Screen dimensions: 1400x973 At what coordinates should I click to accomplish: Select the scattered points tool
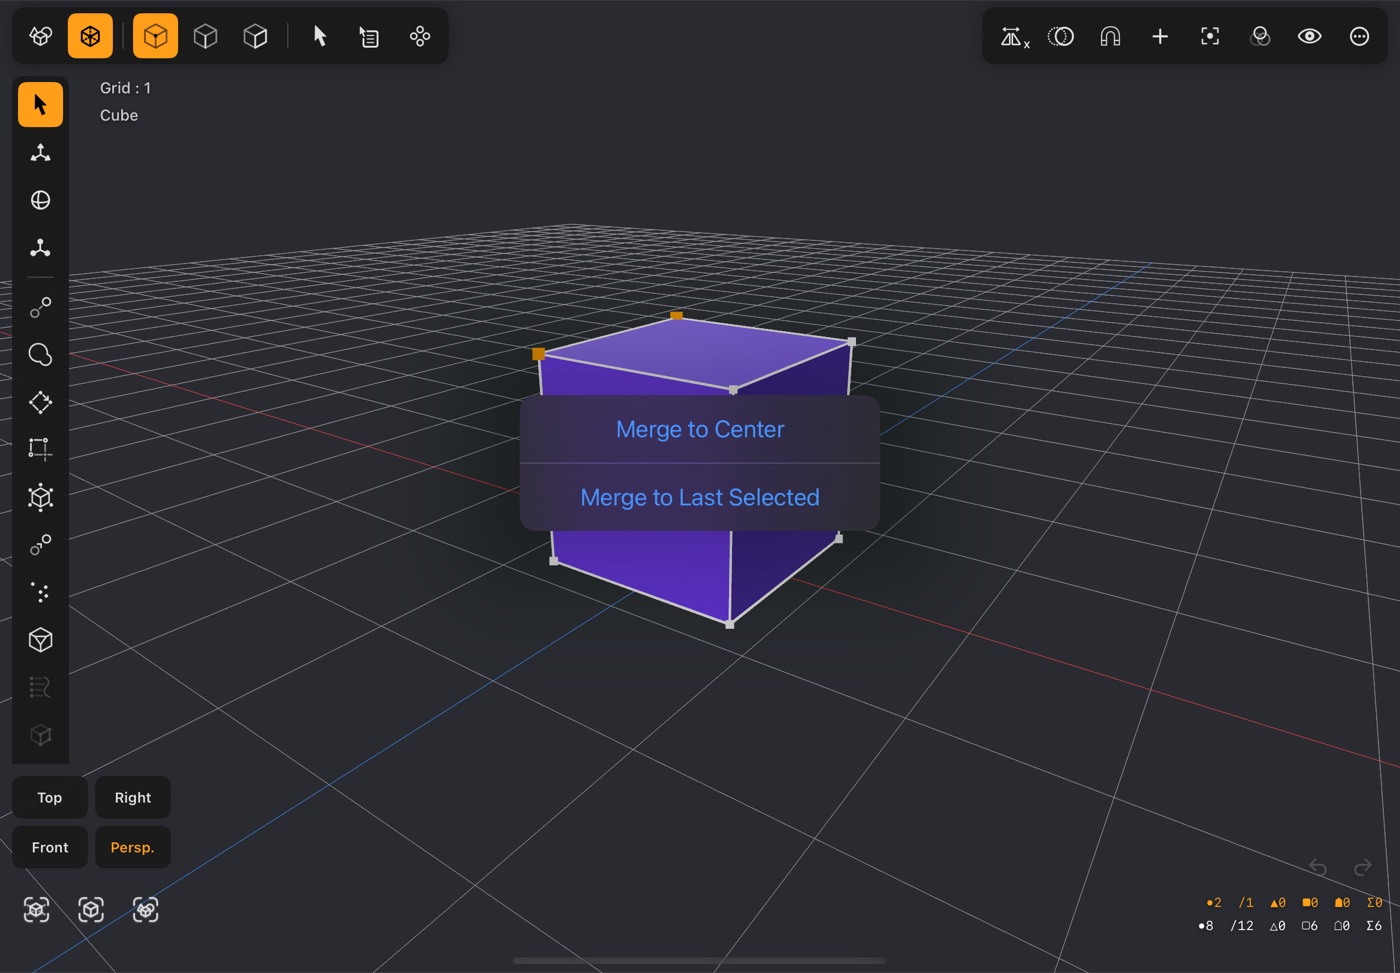coord(40,592)
